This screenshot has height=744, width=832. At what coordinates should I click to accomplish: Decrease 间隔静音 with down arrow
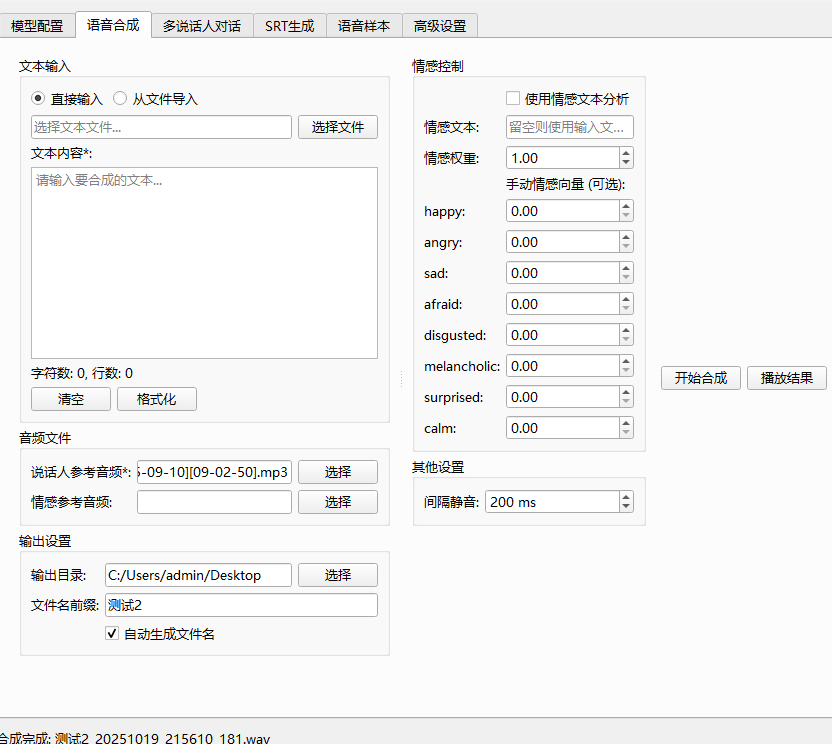(x=626, y=507)
